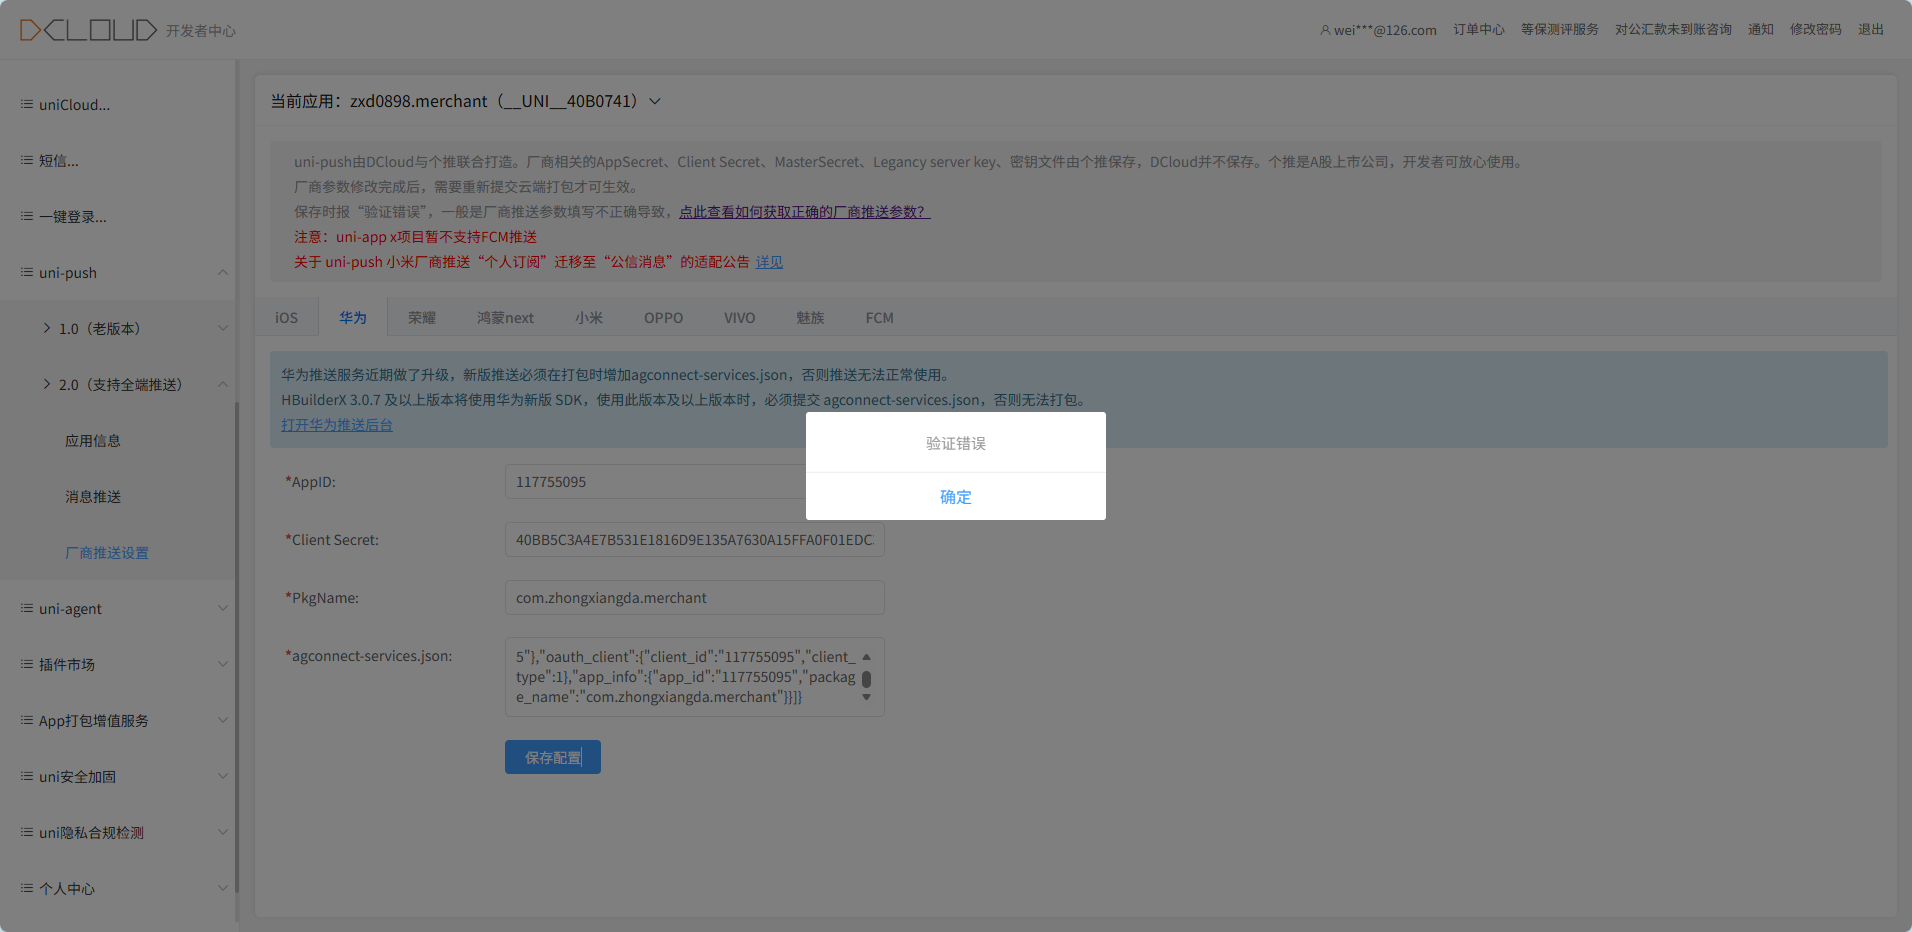This screenshot has height=932, width=1912.
Task: Click the DCloud logo in header
Action: click(x=88, y=30)
